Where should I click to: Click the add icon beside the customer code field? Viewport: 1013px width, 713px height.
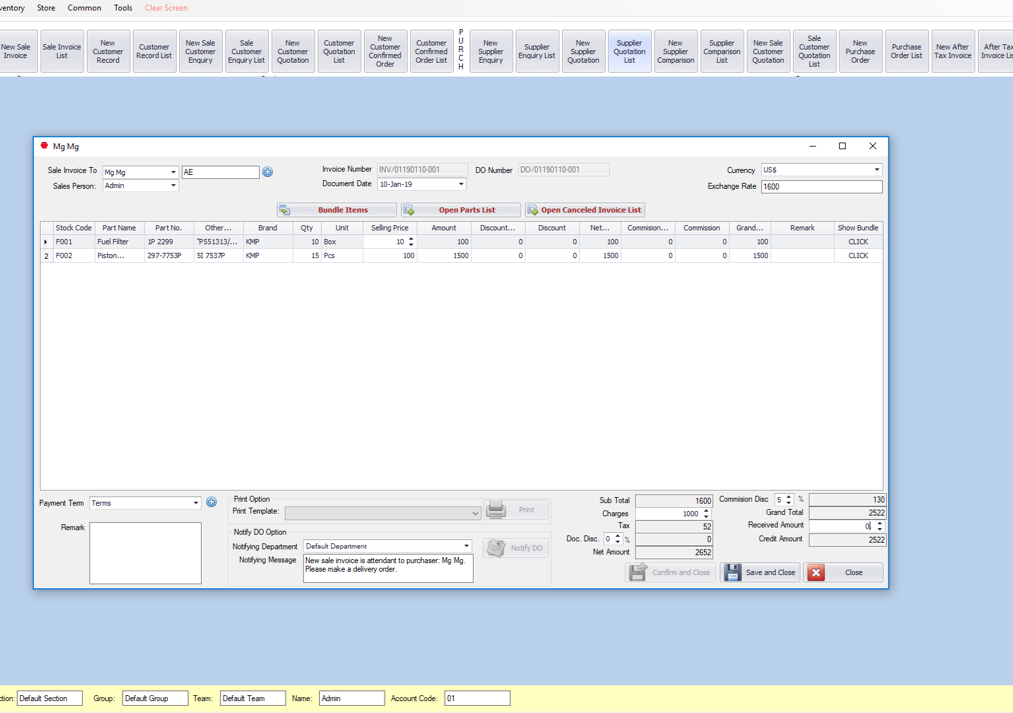(x=268, y=172)
